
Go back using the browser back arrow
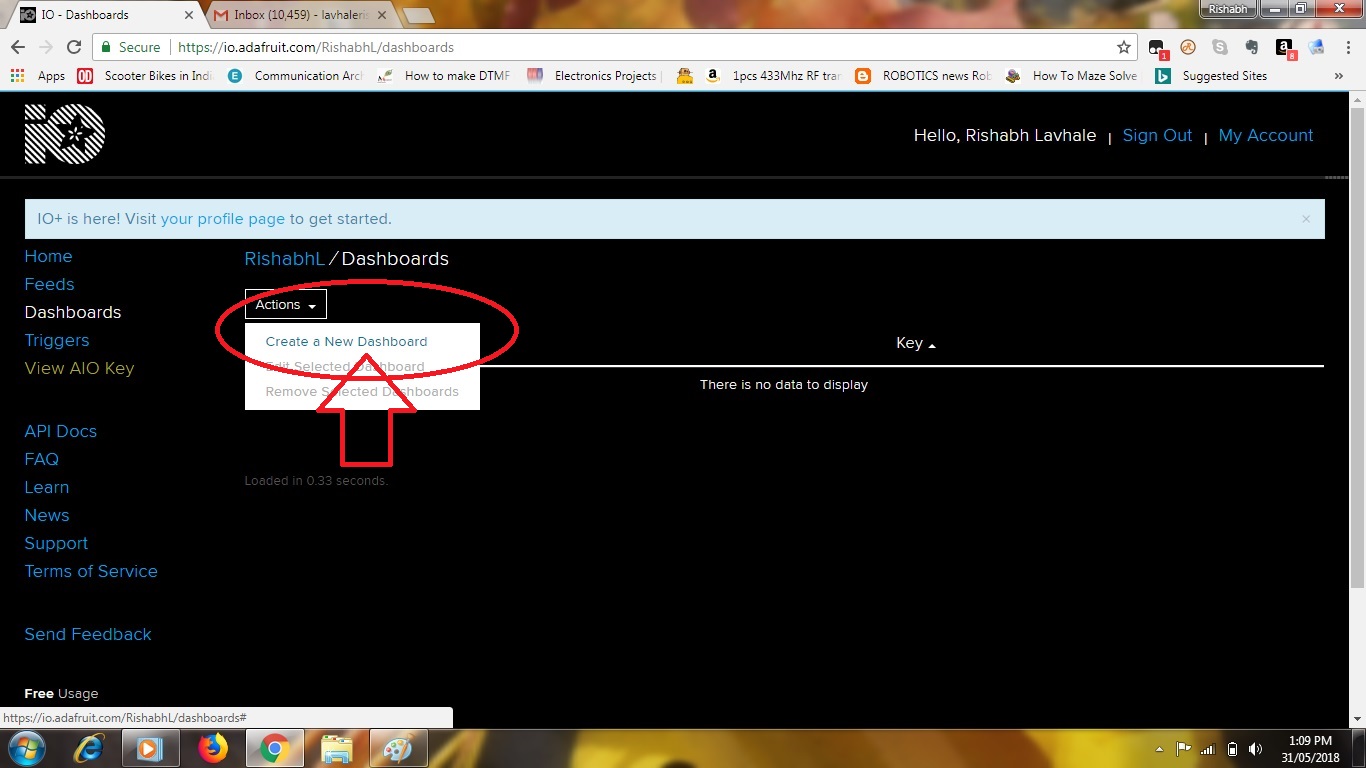[x=18, y=47]
